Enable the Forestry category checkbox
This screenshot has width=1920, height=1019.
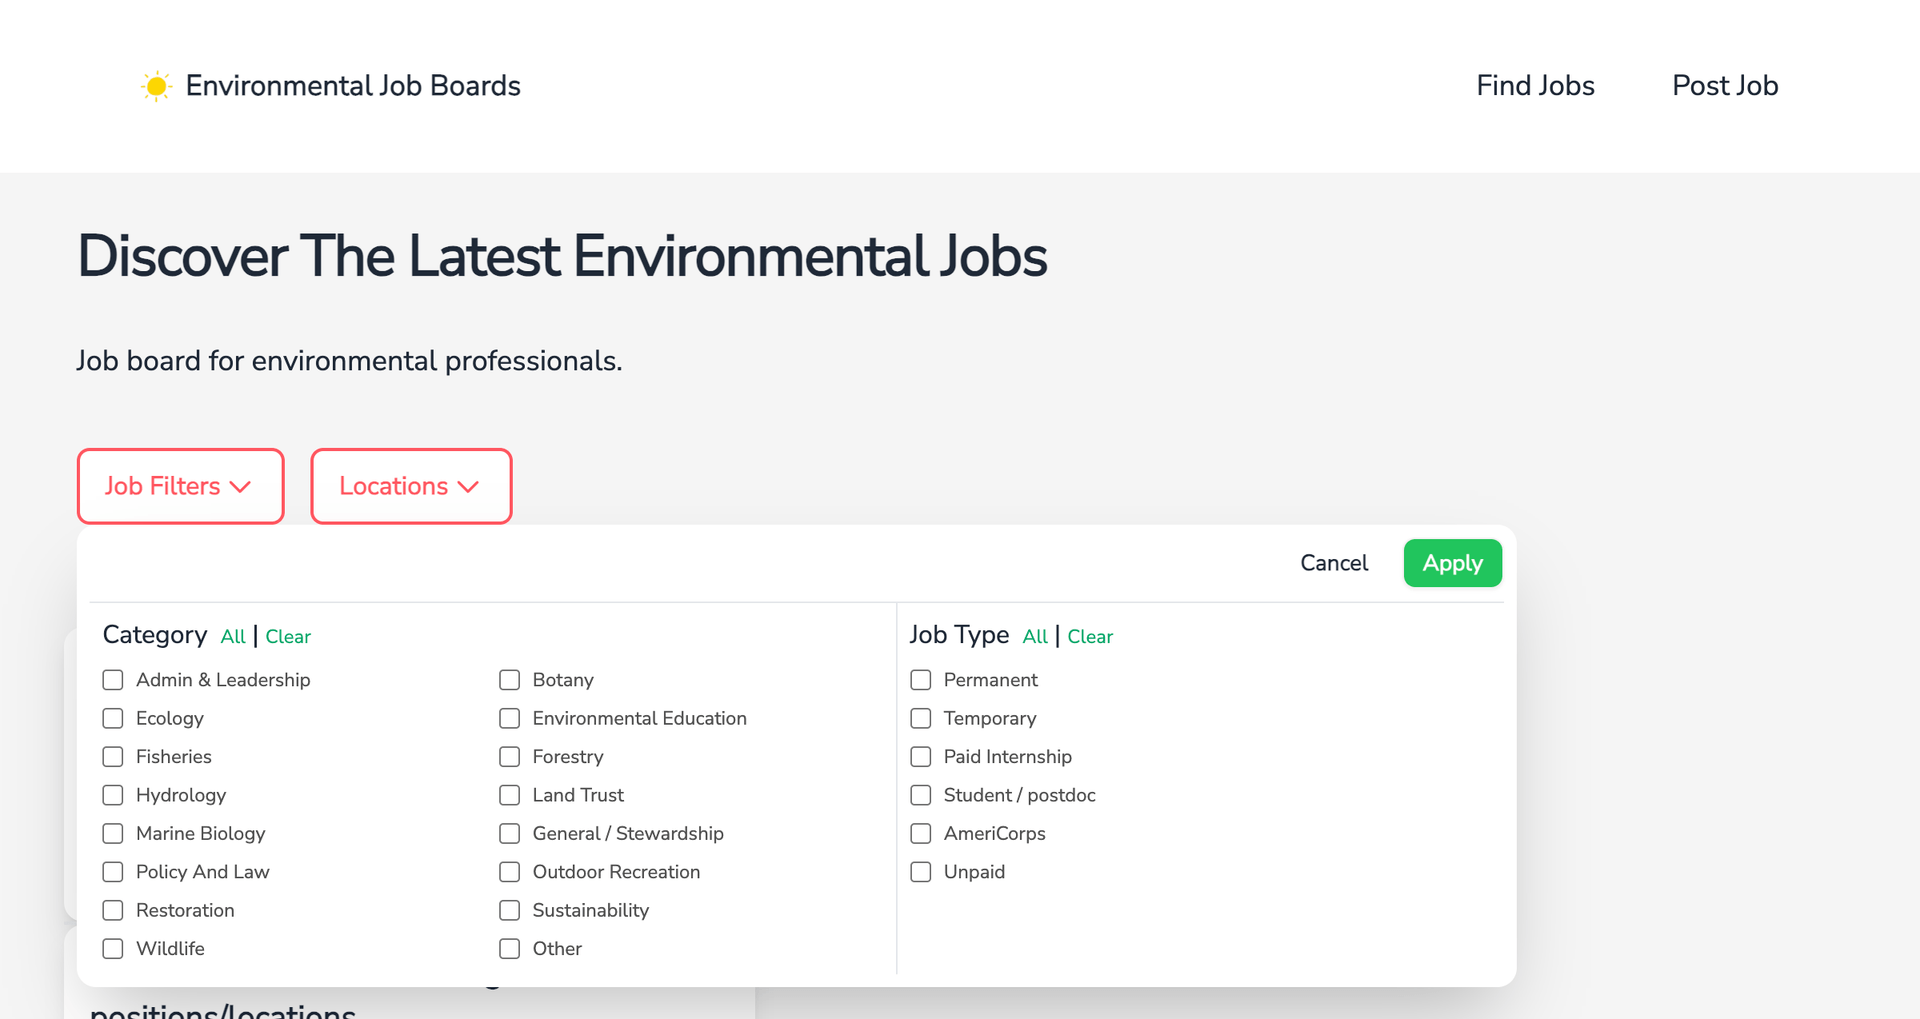coord(510,757)
